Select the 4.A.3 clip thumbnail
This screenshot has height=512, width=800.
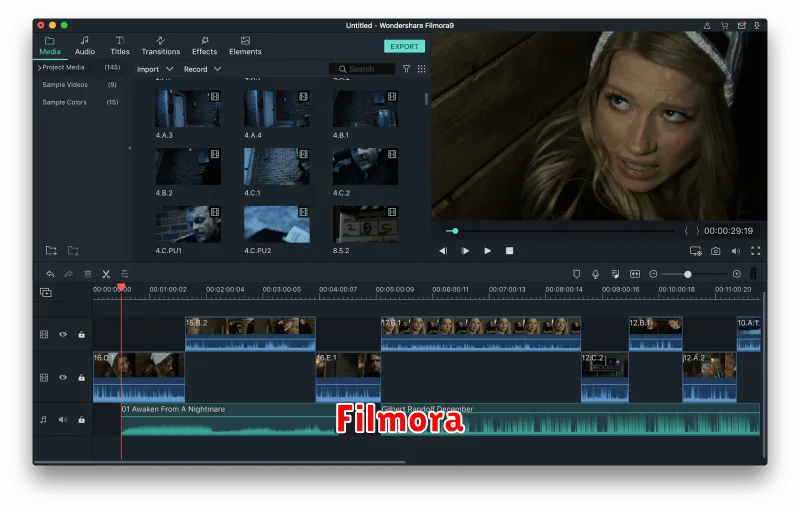coord(188,109)
